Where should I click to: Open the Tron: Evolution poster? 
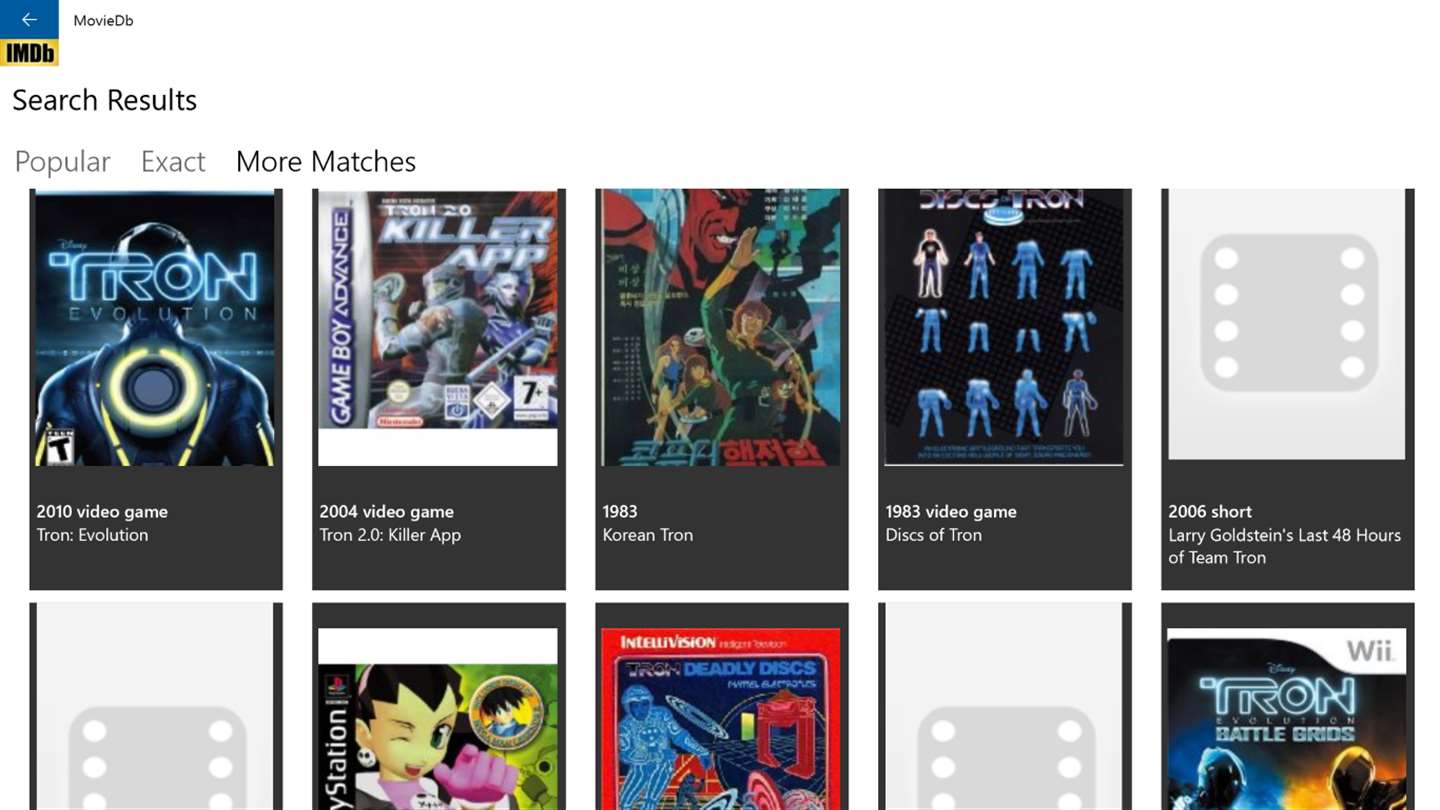155,328
